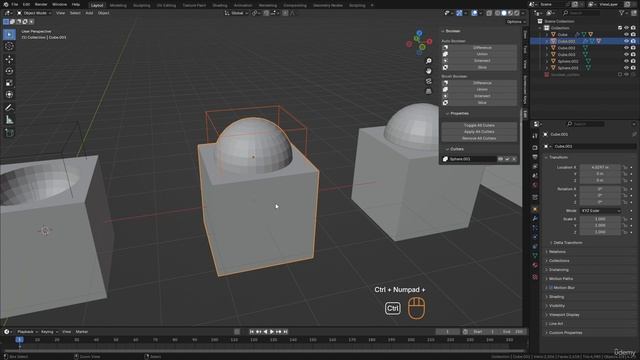Image resolution: width=640 pixels, height=360 pixels.
Task: Click the Blender logo icon
Action: point(5,4)
